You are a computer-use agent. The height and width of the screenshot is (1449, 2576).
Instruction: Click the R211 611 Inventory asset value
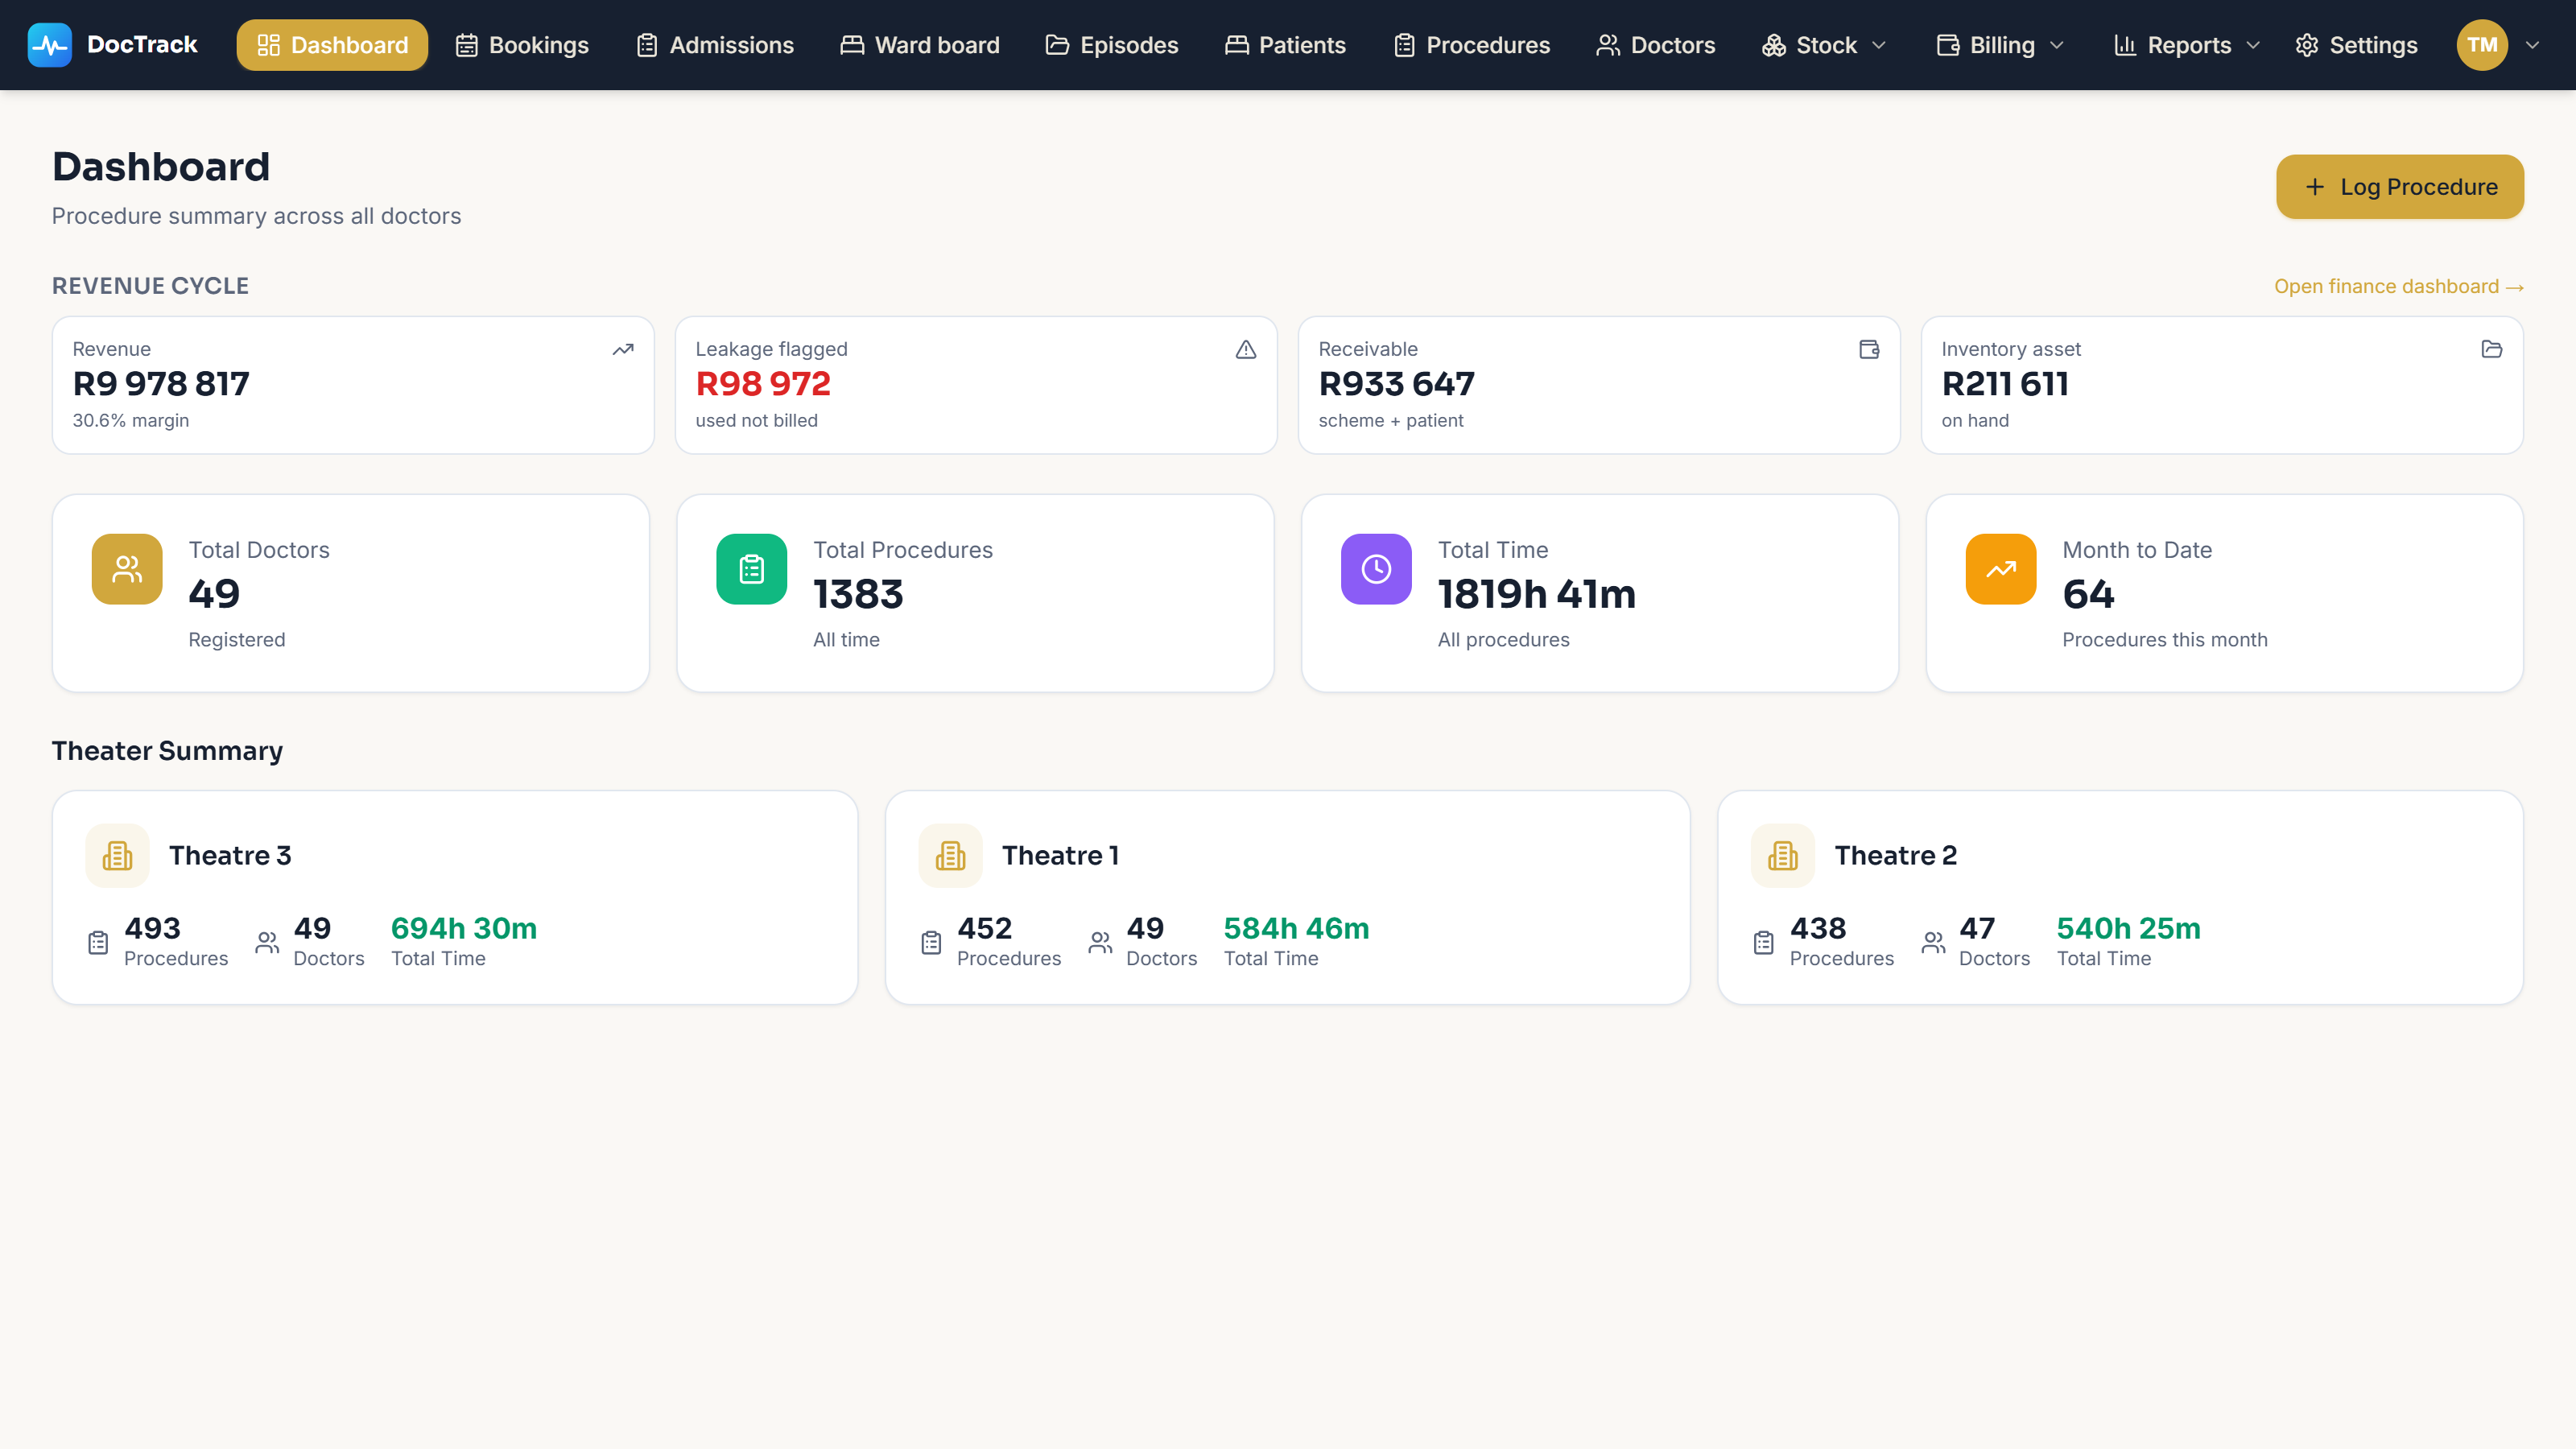pyautogui.click(x=2005, y=384)
